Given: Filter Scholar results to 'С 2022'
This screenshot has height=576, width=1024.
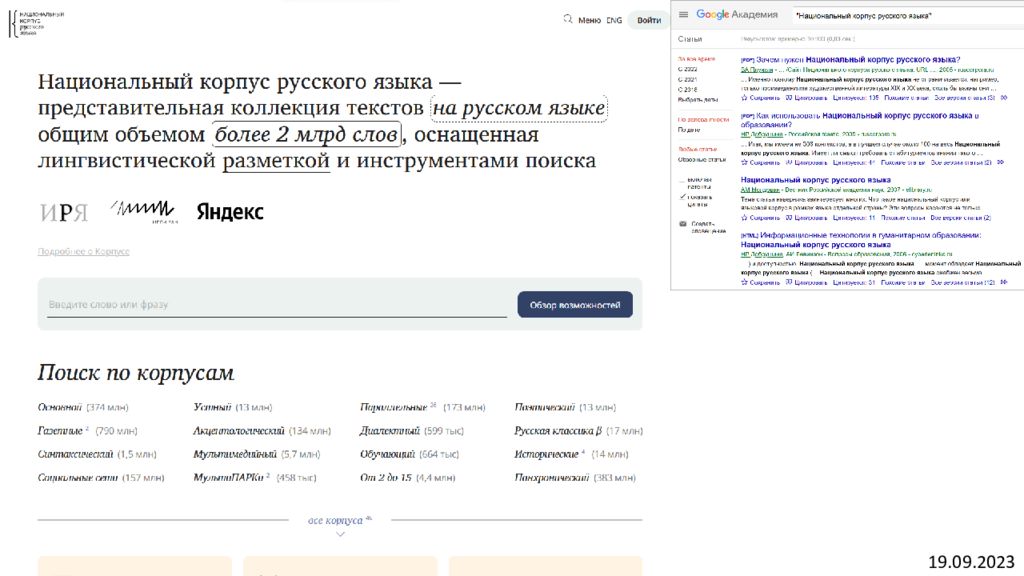Looking at the screenshot, I should 688,69.
